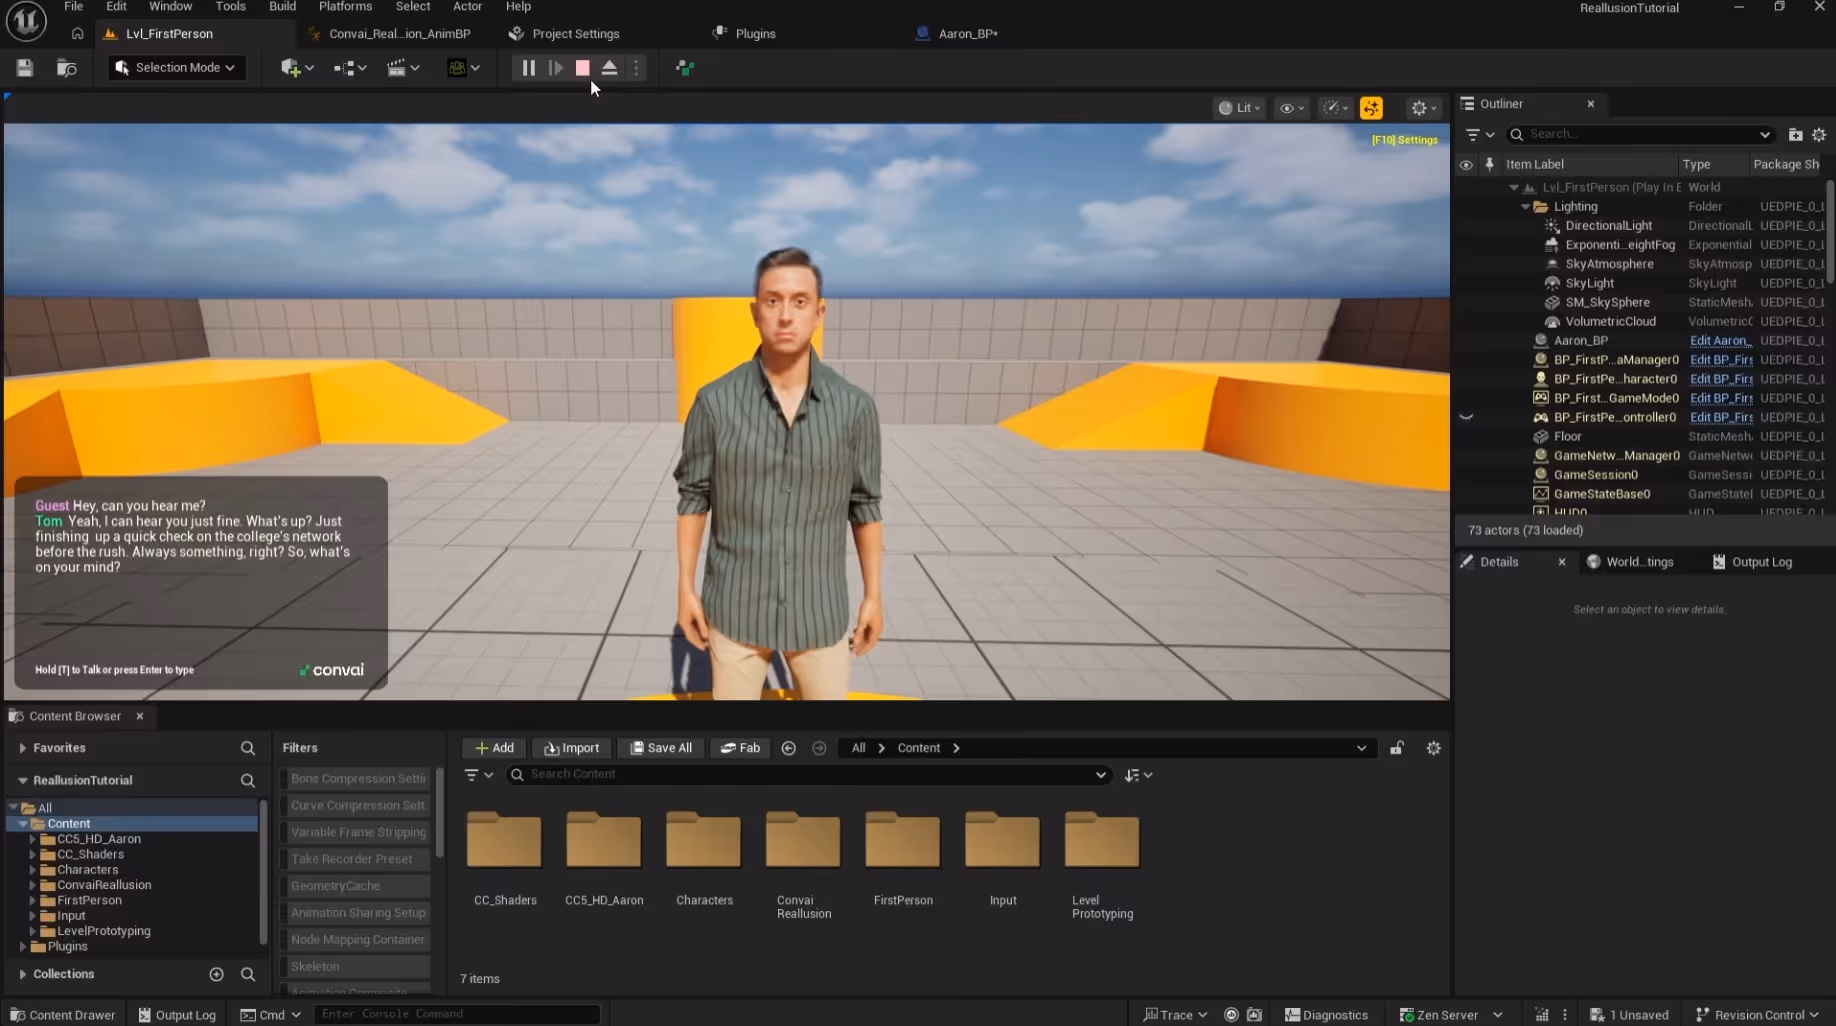Image resolution: width=1836 pixels, height=1026 pixels.
Task: Click the Edit Aaron_BP blueprint link
Action: pos(1720,341)
